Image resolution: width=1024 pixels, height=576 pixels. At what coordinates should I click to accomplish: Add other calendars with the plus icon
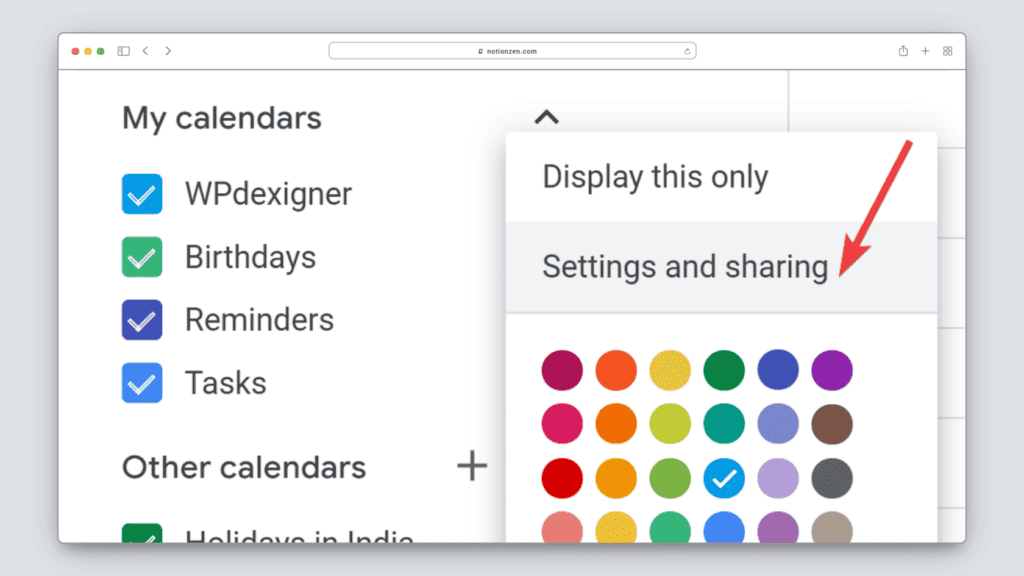(x=472, y=465)
